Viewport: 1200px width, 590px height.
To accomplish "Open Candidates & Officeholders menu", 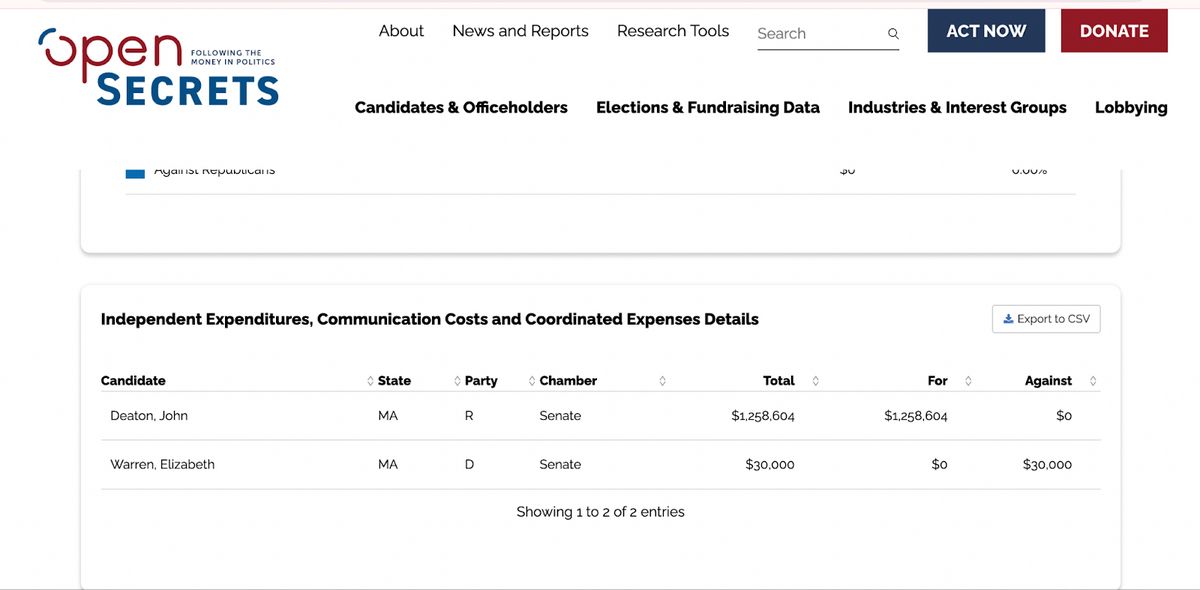I will [x=461, y=108].
